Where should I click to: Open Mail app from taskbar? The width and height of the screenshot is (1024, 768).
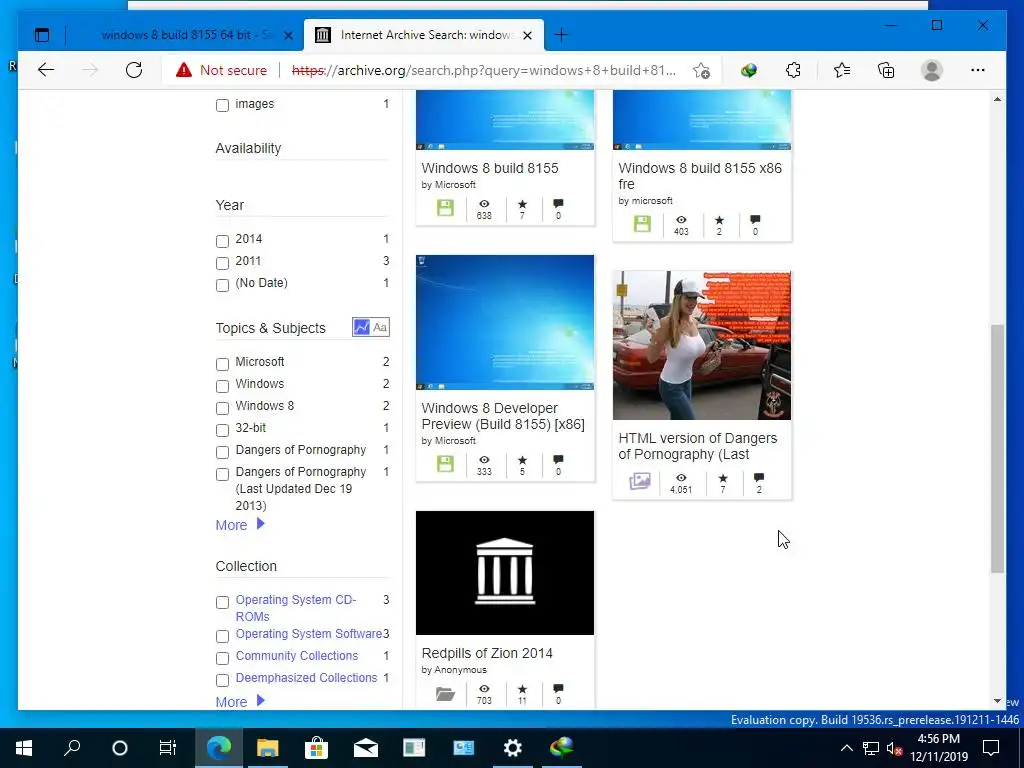click(x=366, y=748)
